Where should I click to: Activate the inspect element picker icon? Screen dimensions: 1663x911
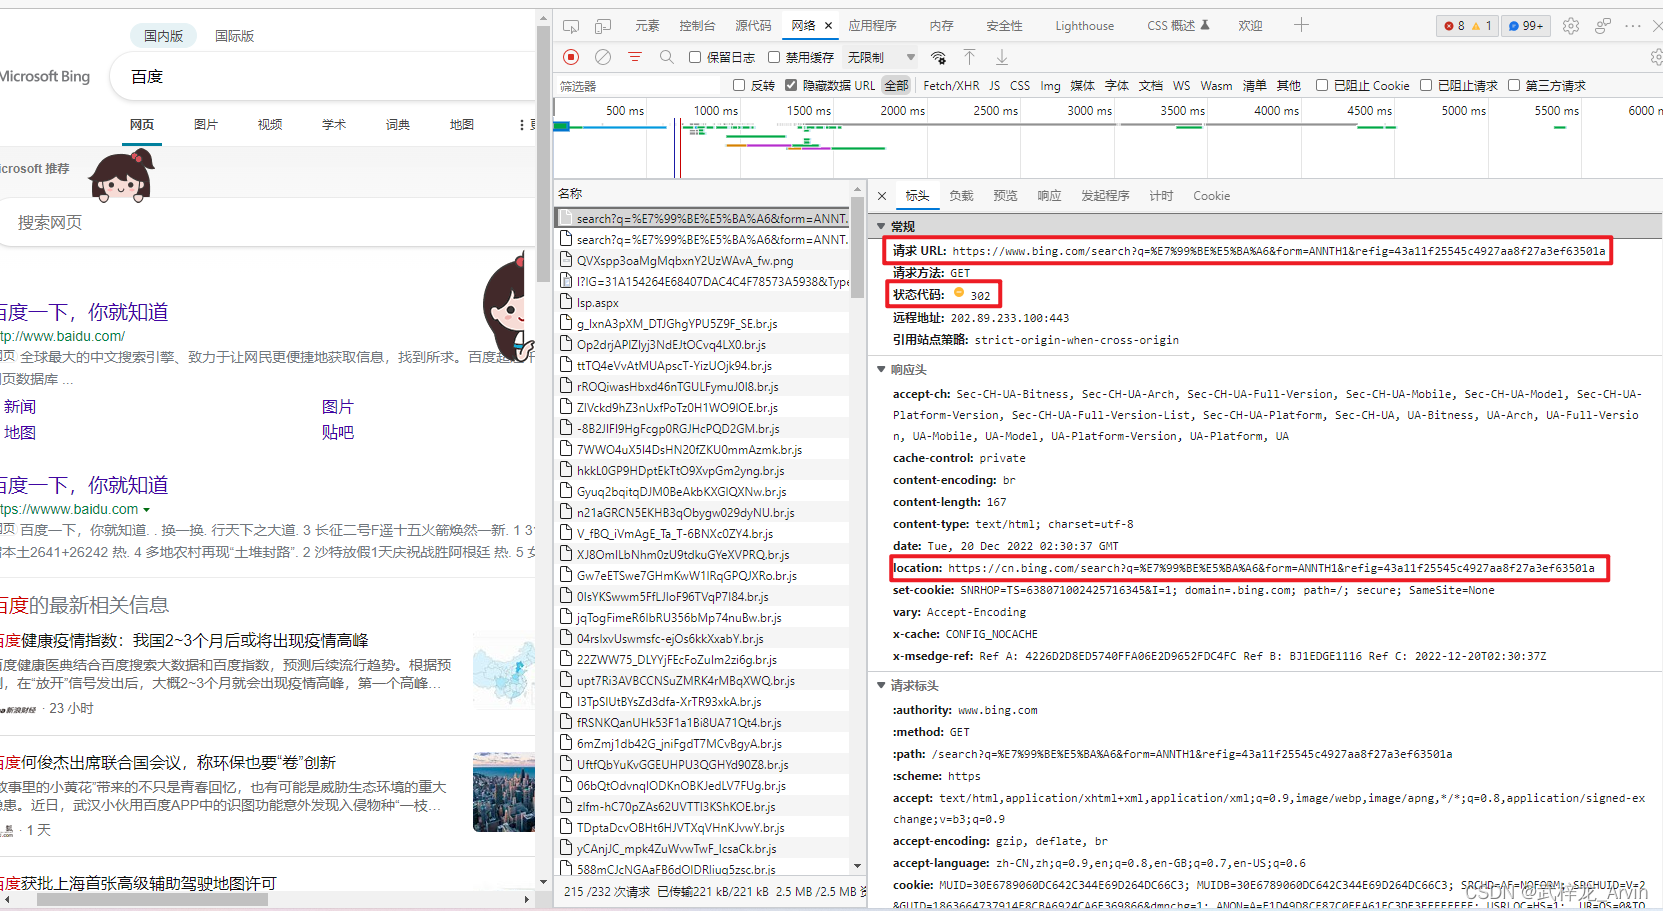click(x=571, y=26)
